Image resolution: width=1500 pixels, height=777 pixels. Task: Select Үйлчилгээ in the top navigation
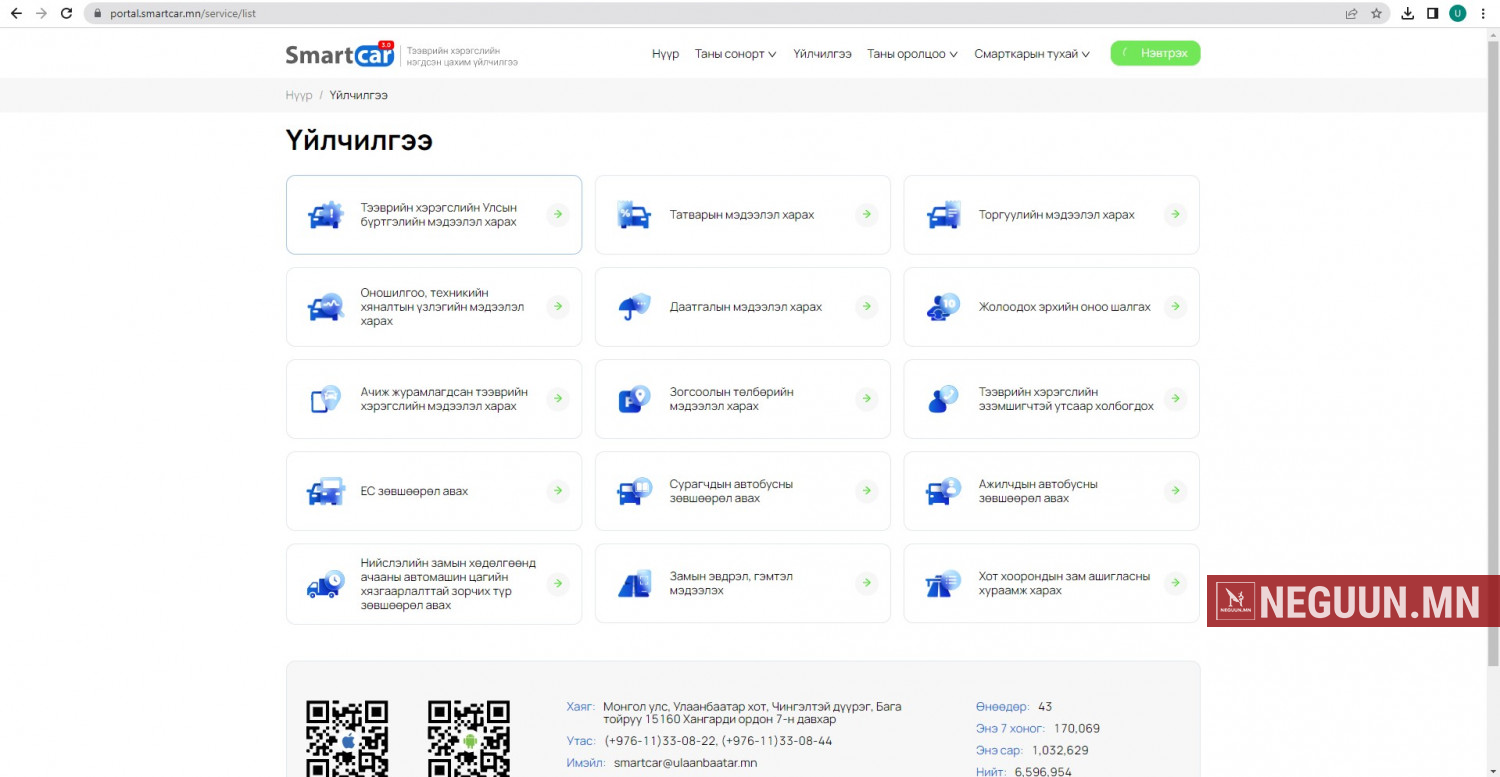[822, 54]
